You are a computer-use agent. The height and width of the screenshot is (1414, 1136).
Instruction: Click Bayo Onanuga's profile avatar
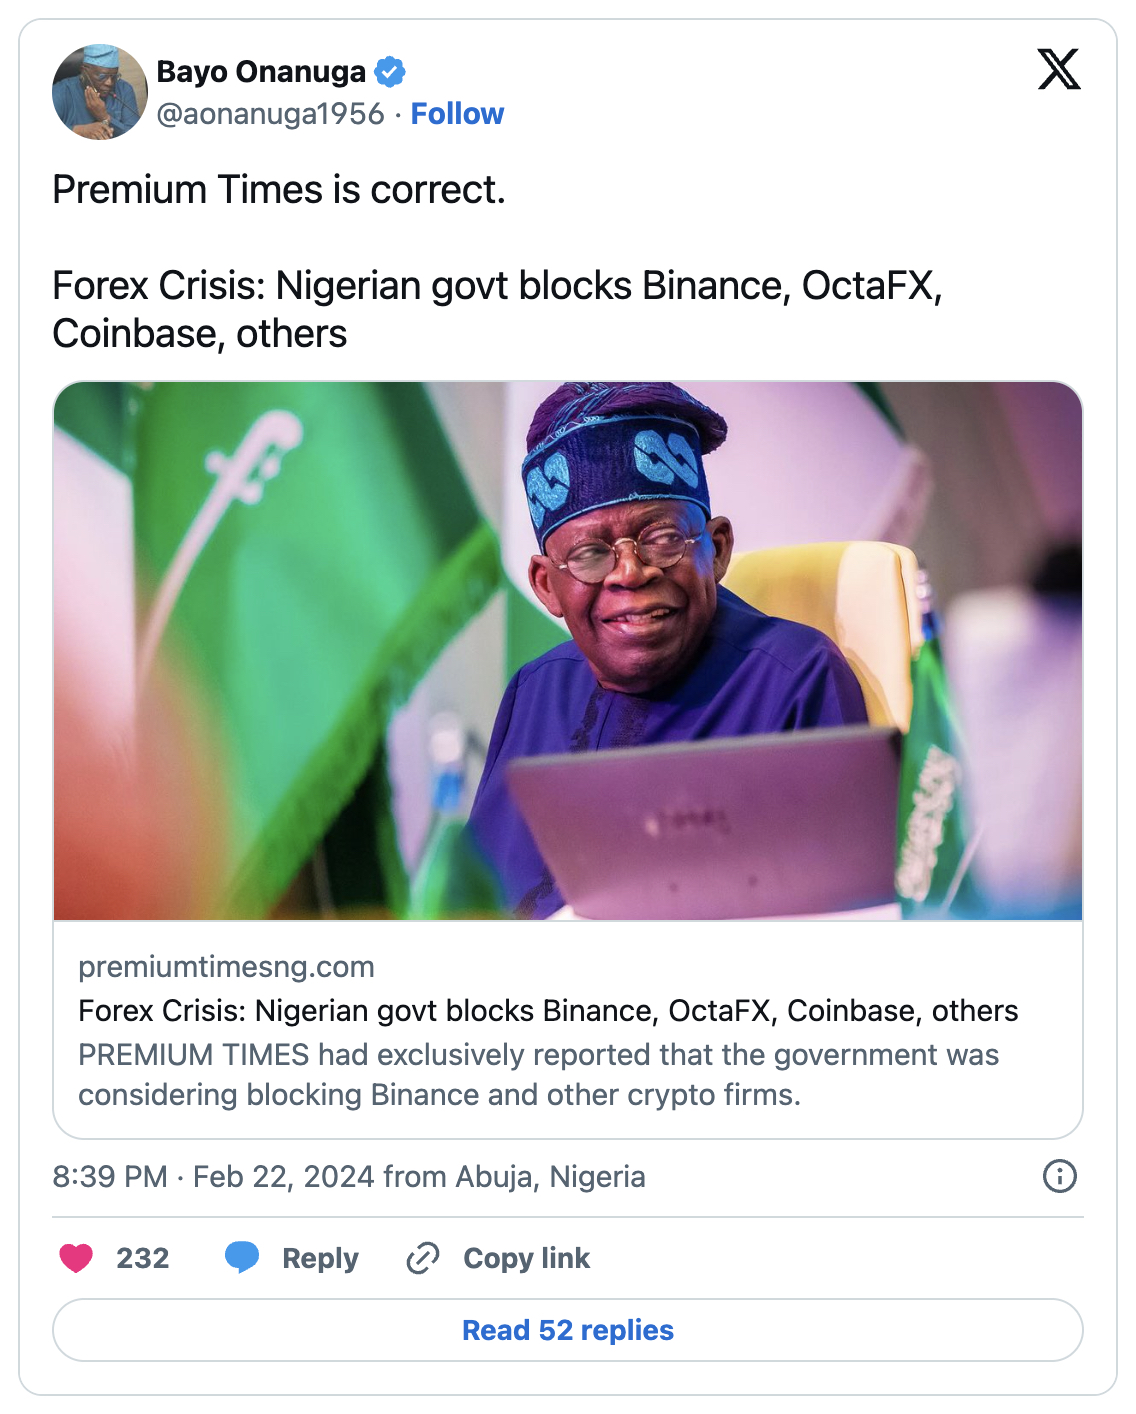click(99, 92)
